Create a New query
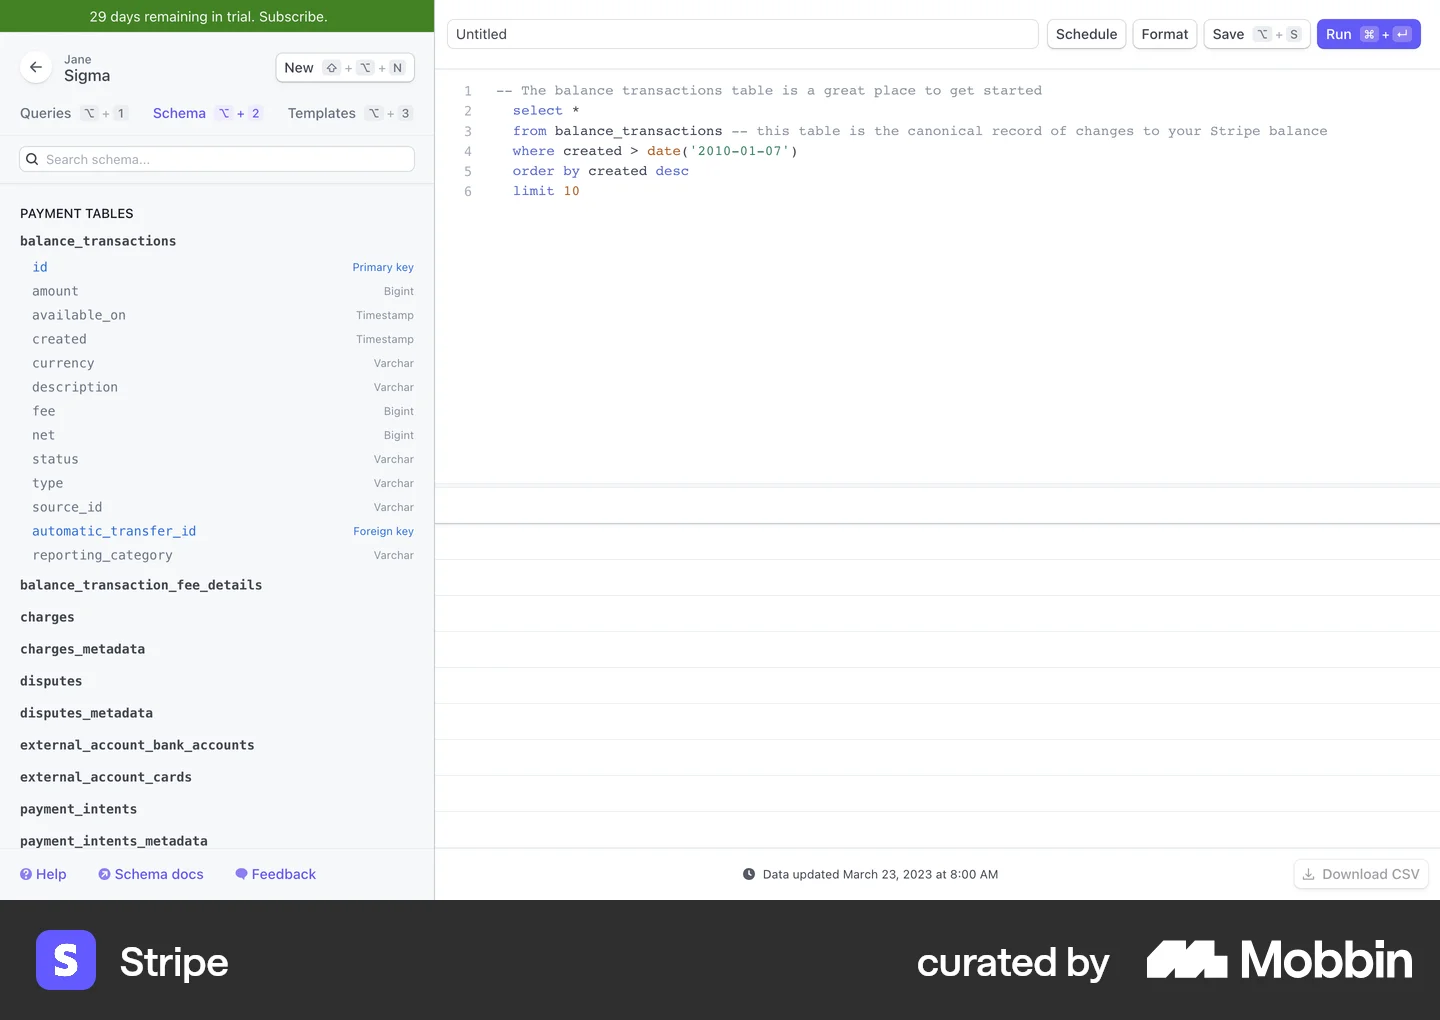This screenshot has width=1440, height=1020. [x=345, y=68]
